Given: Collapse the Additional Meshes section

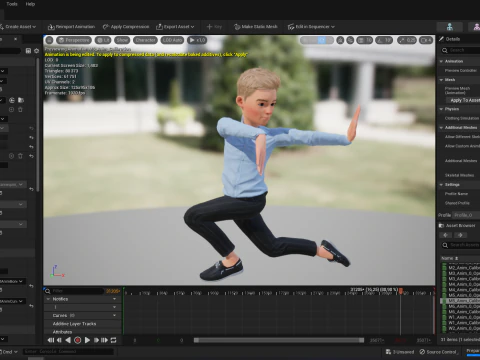Looking at the screenshot, I should (x=441, y=128).
